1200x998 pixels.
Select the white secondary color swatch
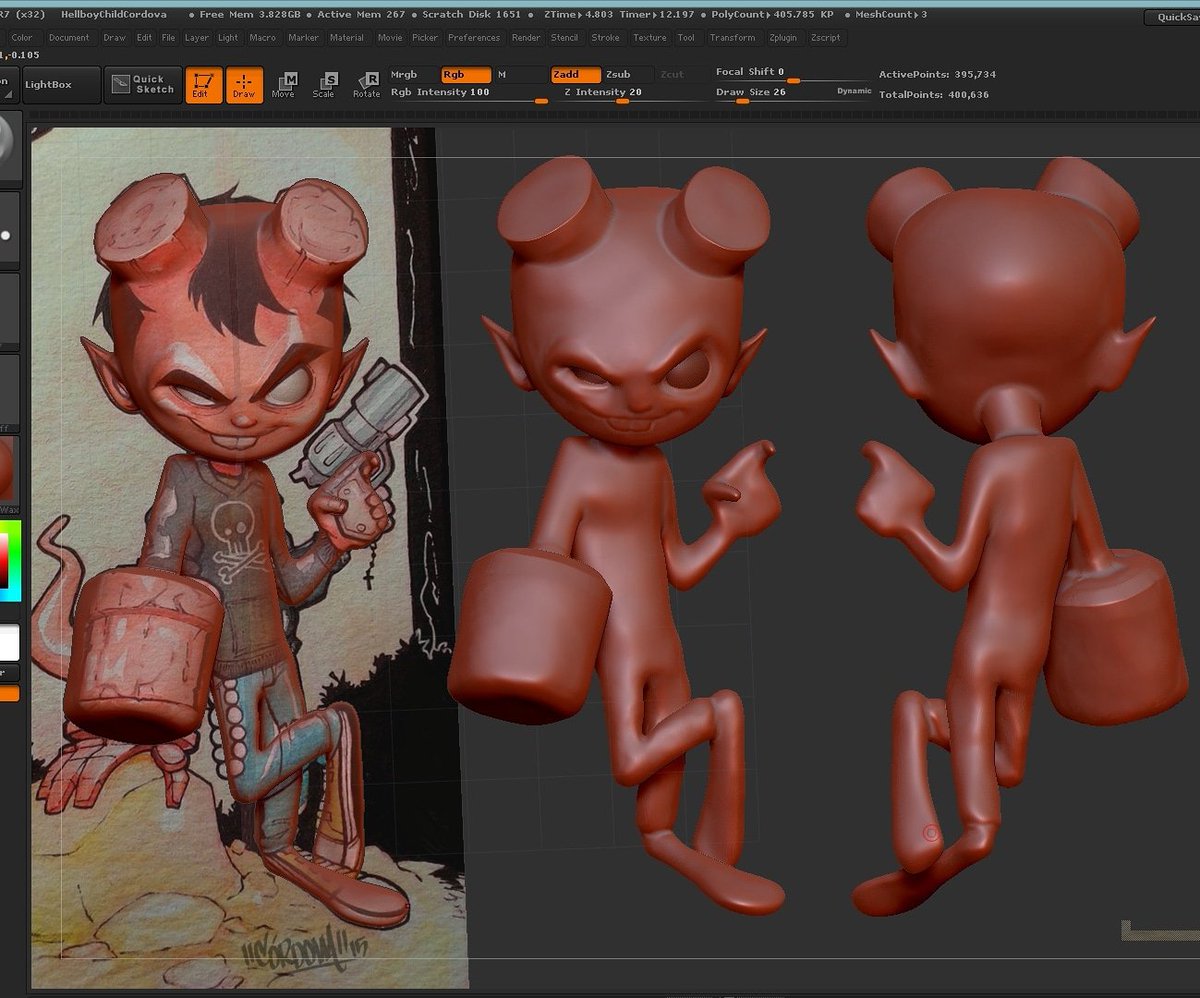[9, 642]
